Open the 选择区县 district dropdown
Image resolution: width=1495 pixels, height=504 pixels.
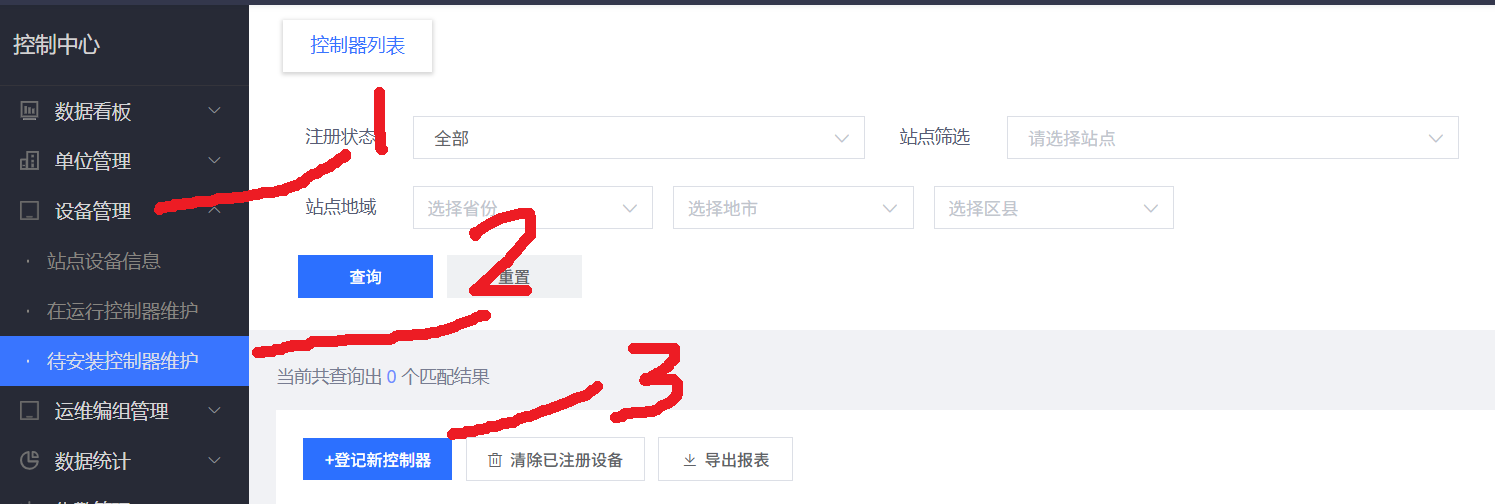tap(1054, 208)
